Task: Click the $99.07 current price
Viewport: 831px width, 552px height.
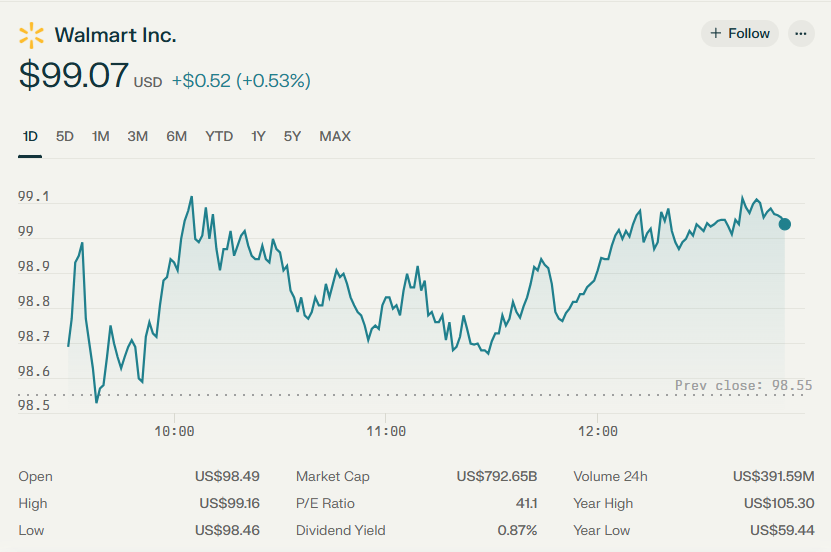Action: click(x=74, y=75)
